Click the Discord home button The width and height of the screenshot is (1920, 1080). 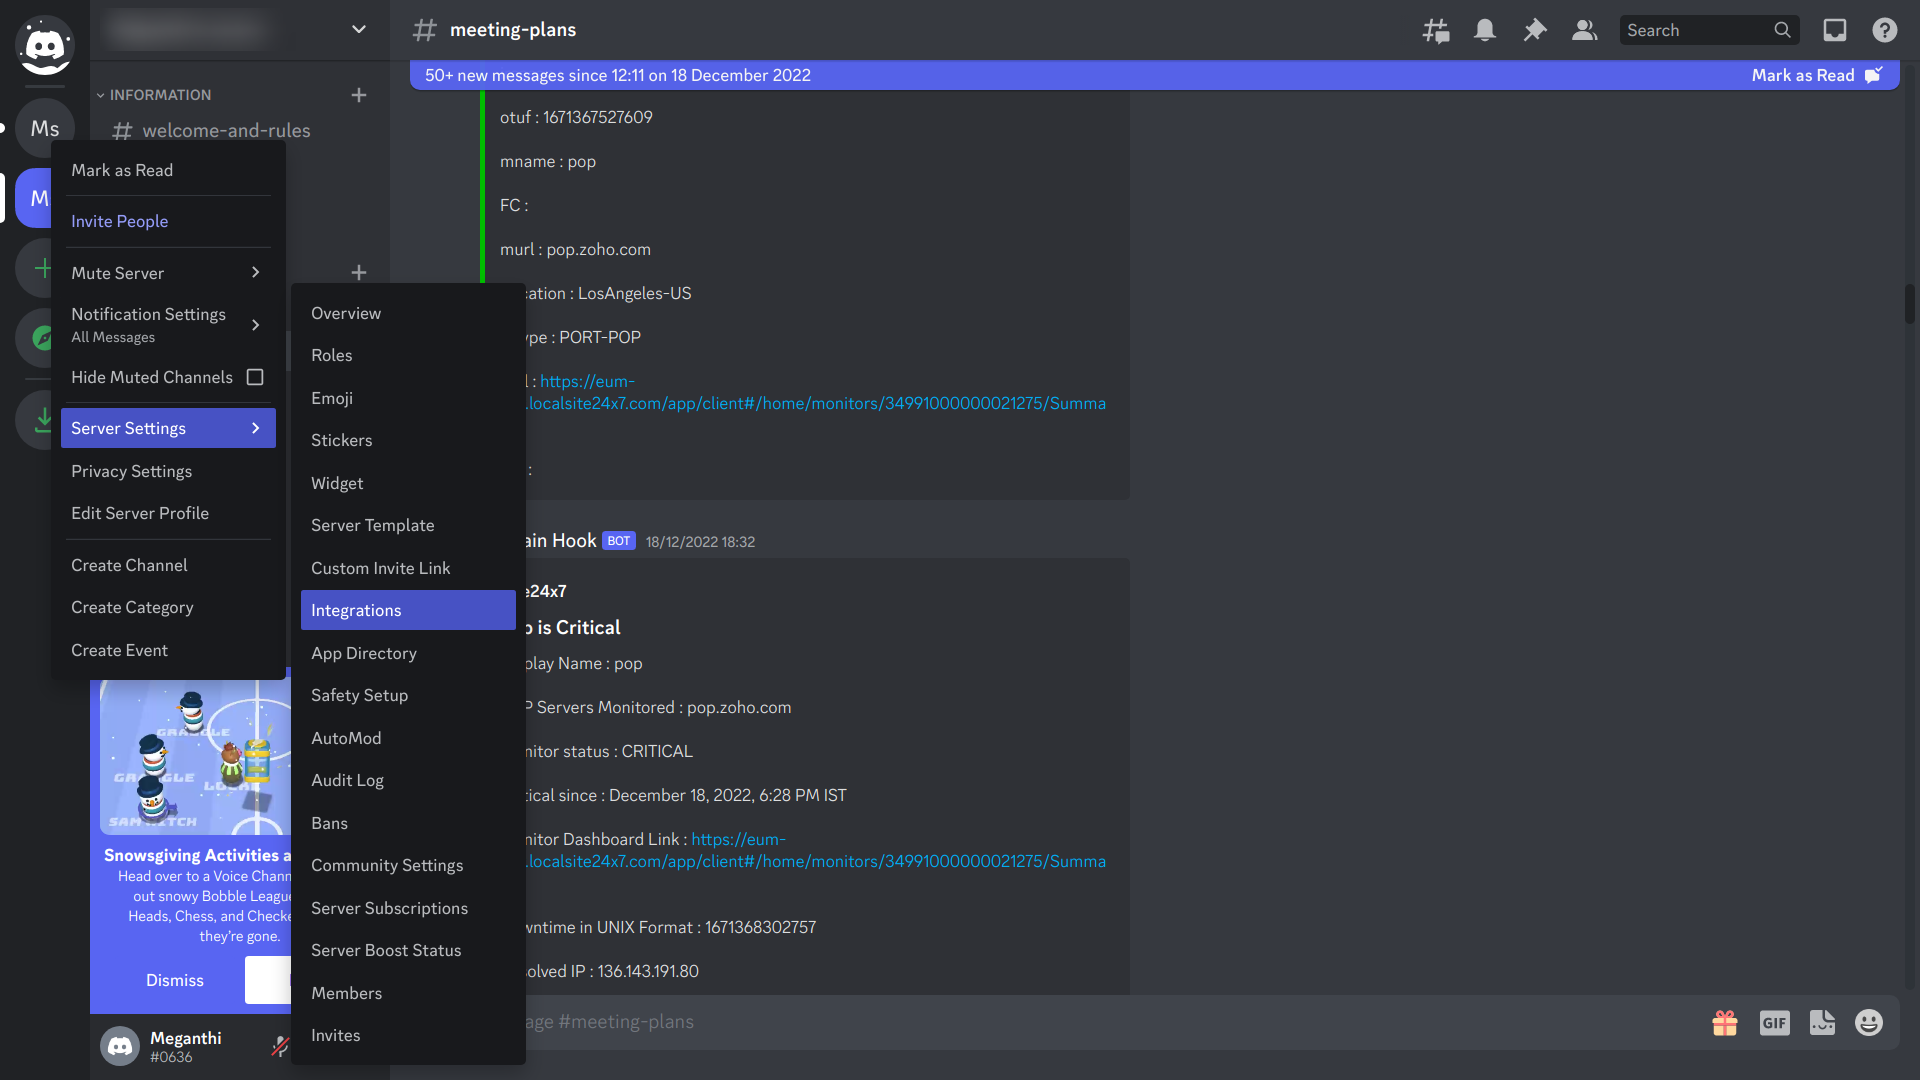[x=45, y=45]
